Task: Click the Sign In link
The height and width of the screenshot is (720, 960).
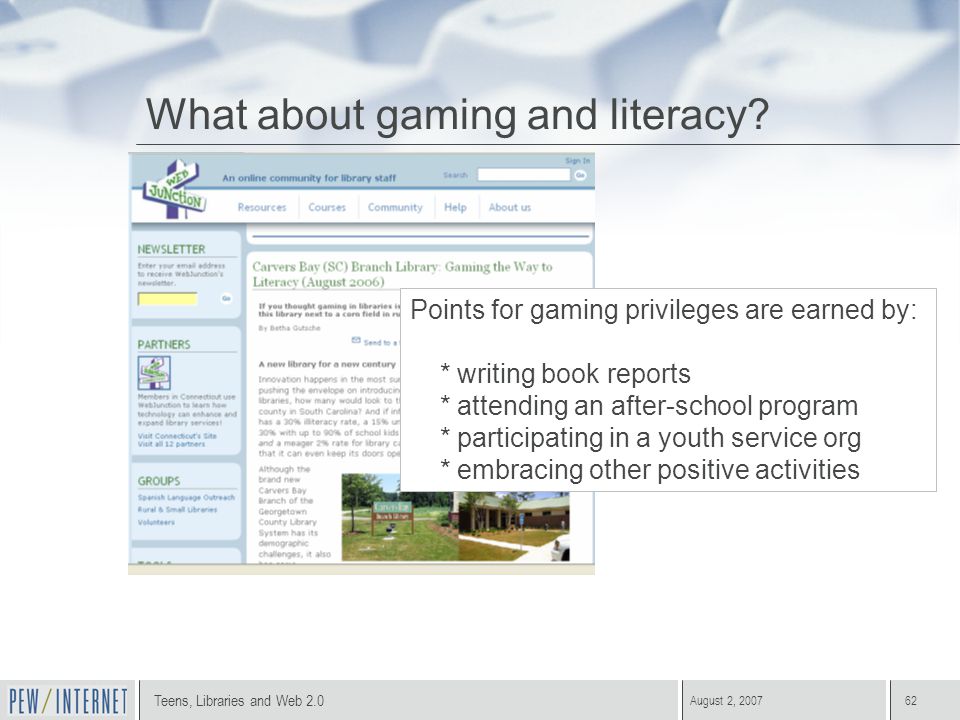Action: [577, 160]
